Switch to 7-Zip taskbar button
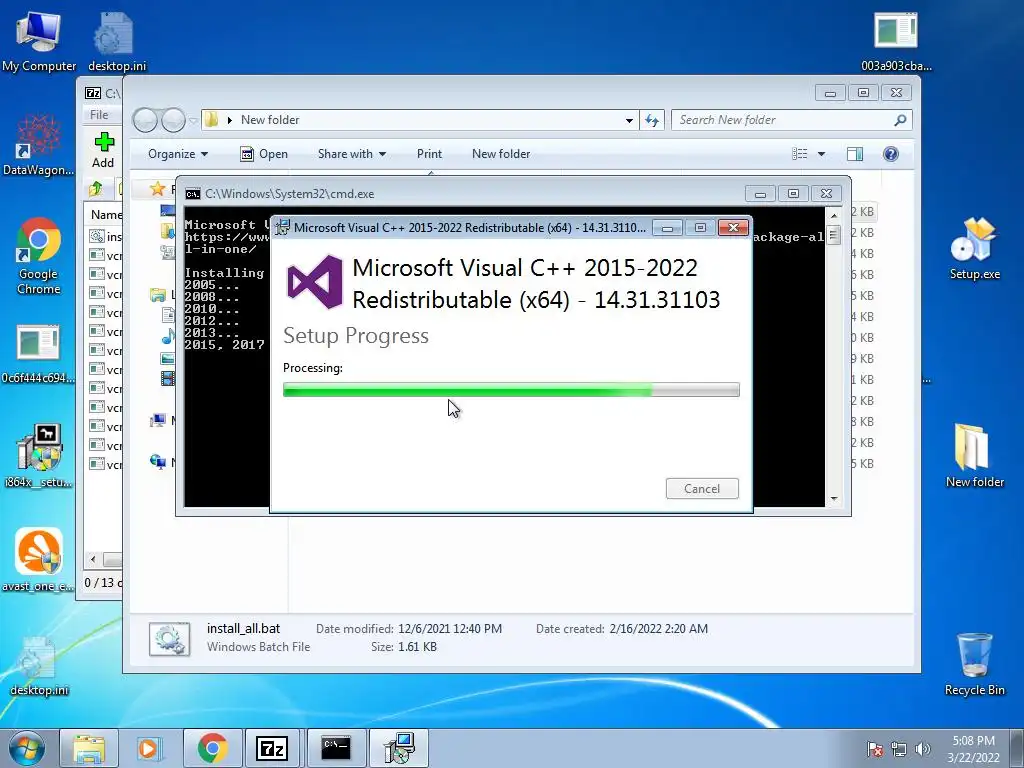This screenshot has height=768, width=1024. (273, 748)
